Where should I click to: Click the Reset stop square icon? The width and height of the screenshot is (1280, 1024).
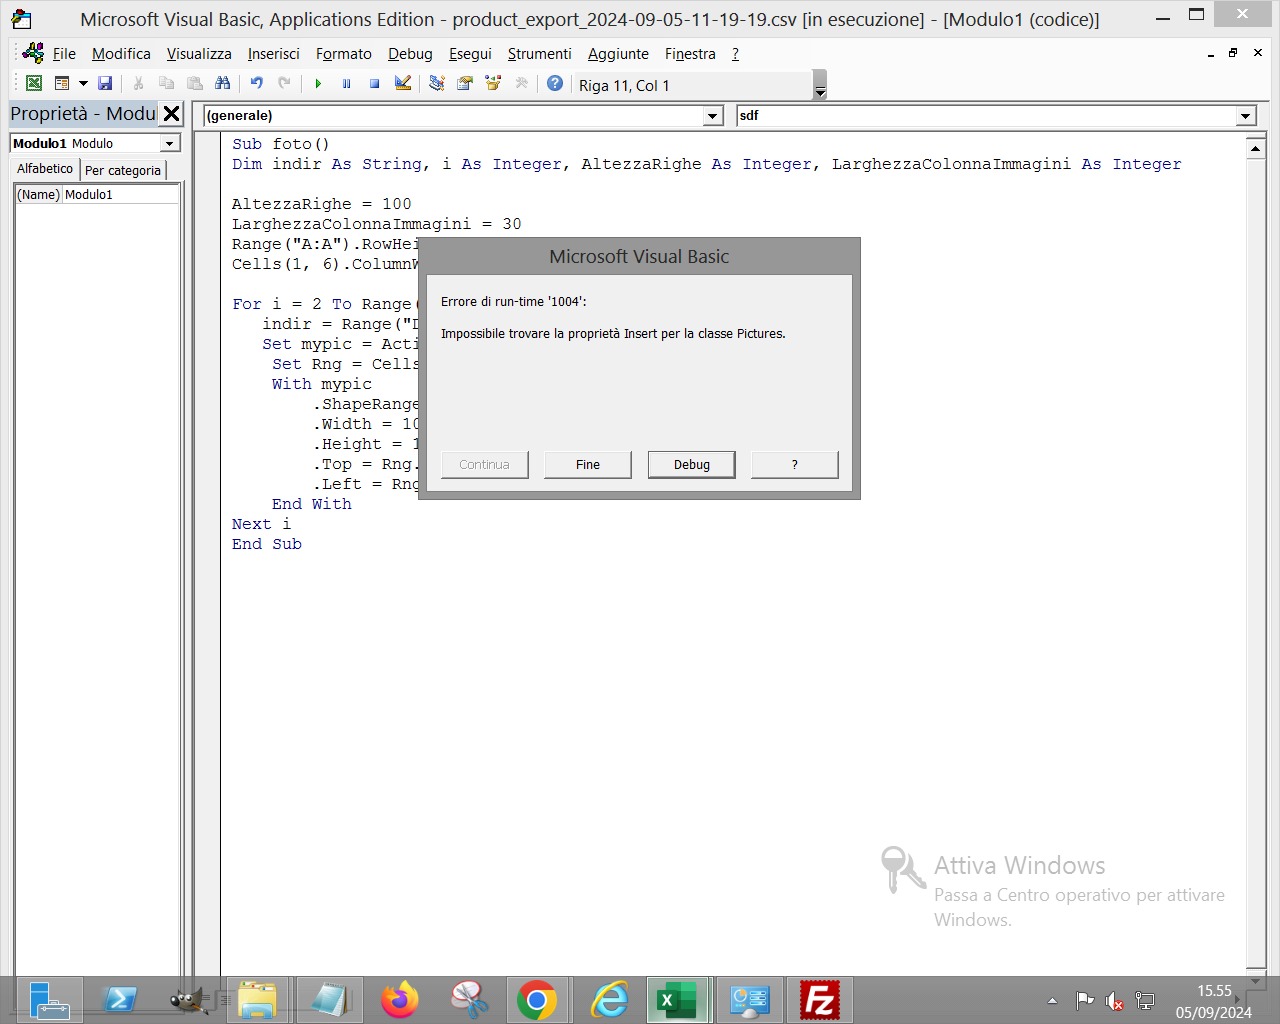374,84
